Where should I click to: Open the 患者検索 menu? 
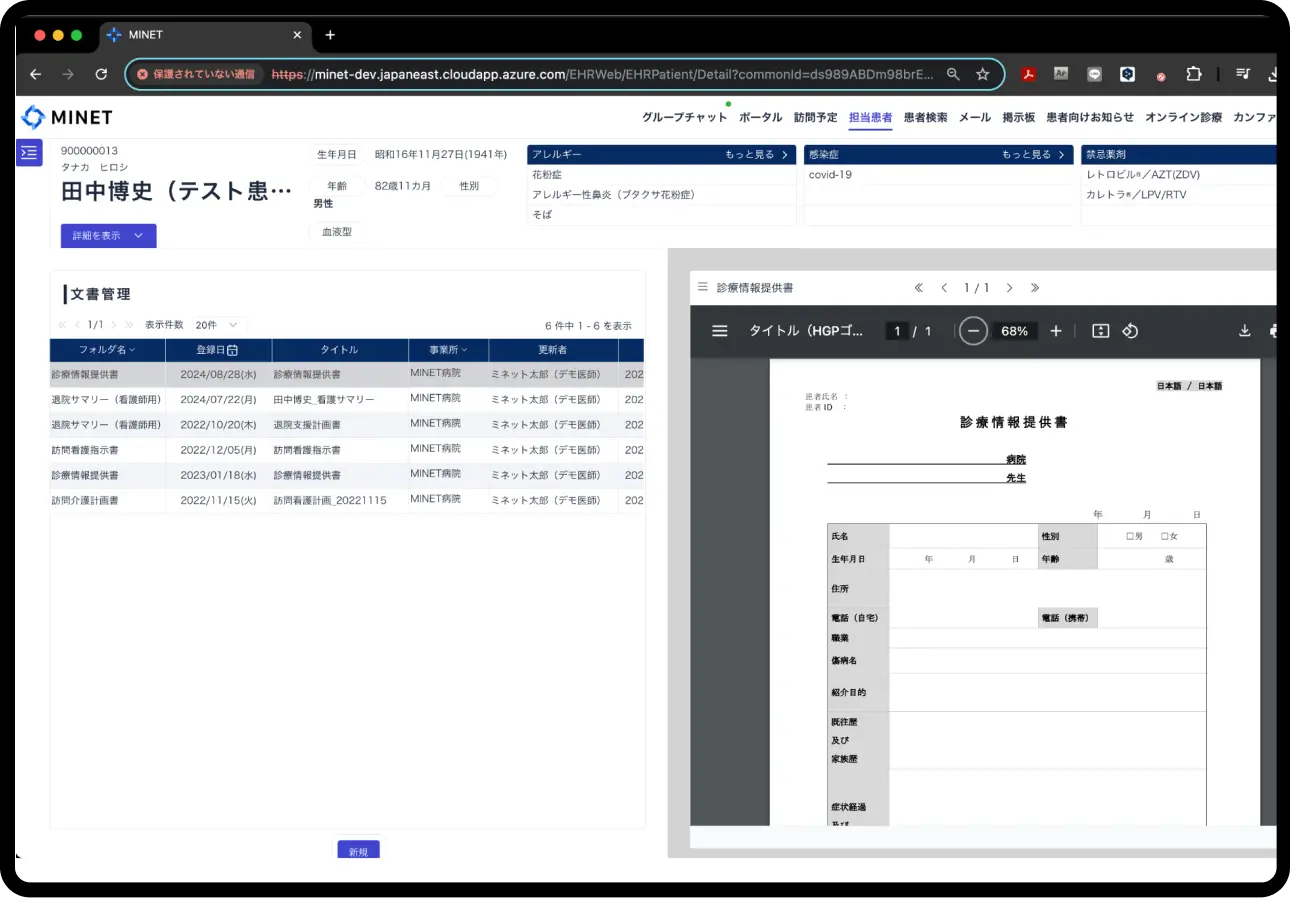tap(925, 117)
